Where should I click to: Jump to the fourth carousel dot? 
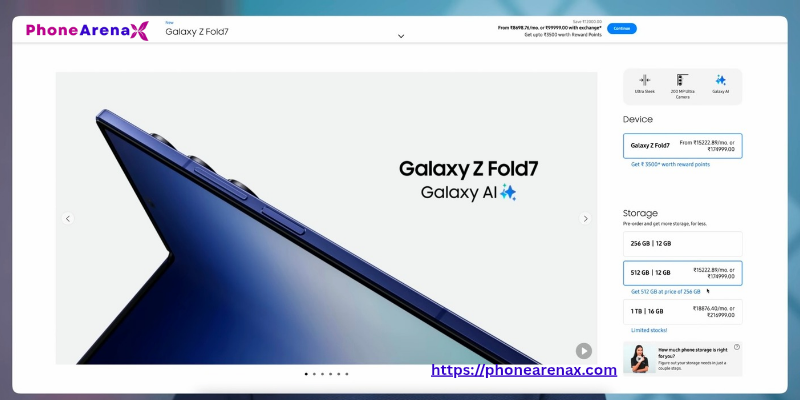331,374
